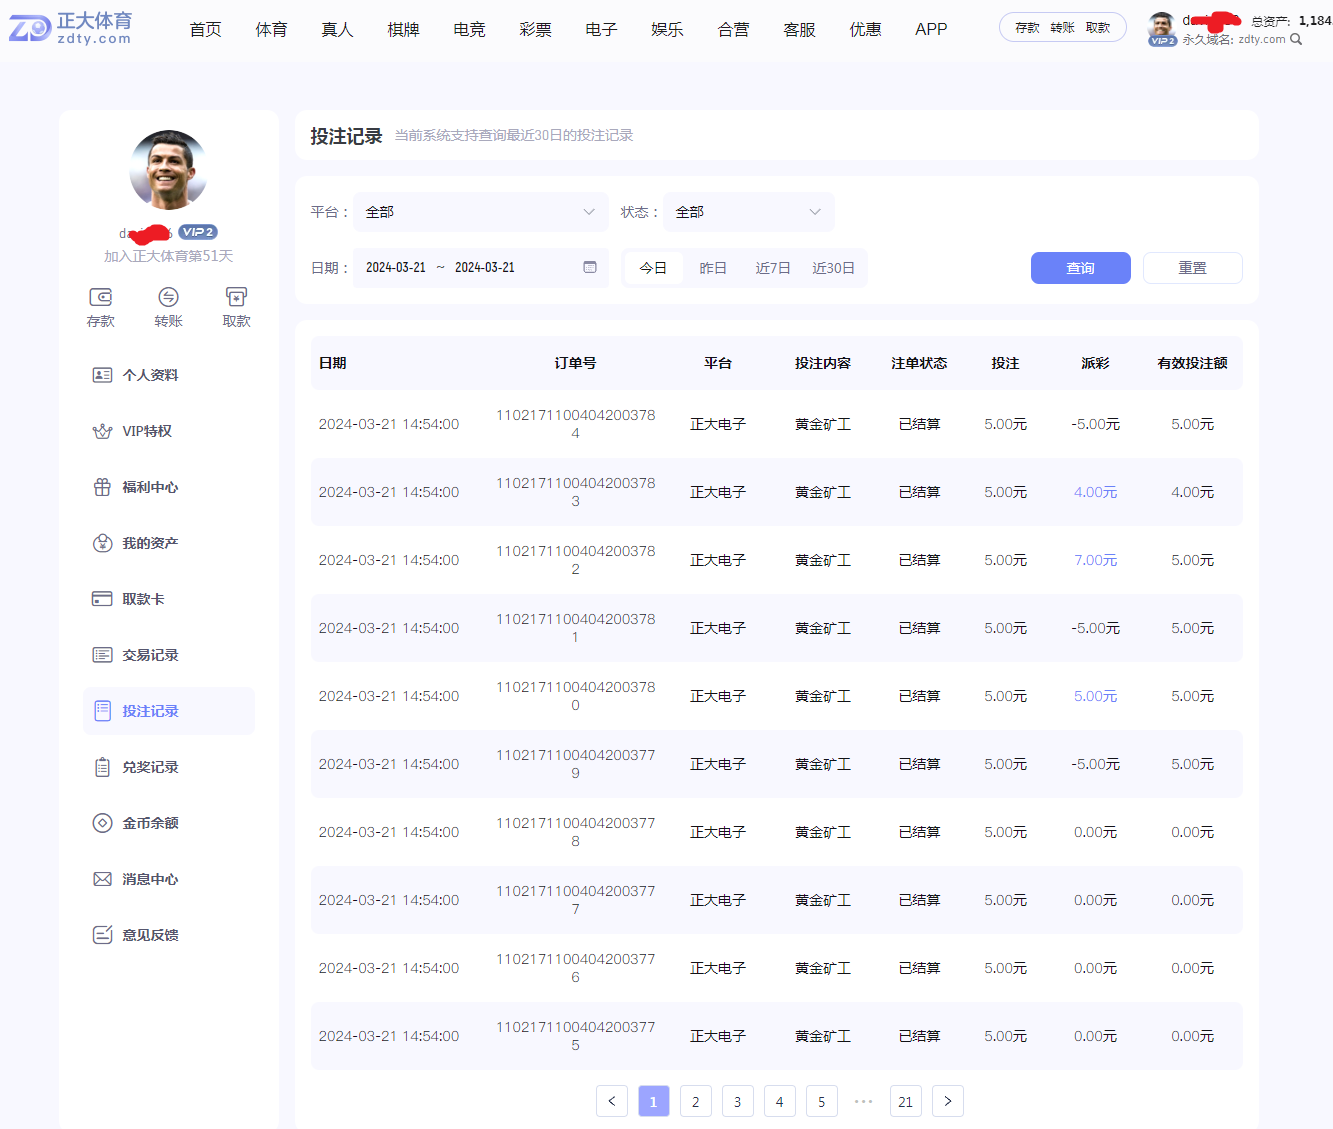This screenshot has width=1333, height=1129.
Task: Click the 派彩 column header
Action: [x=1095, y=363]
